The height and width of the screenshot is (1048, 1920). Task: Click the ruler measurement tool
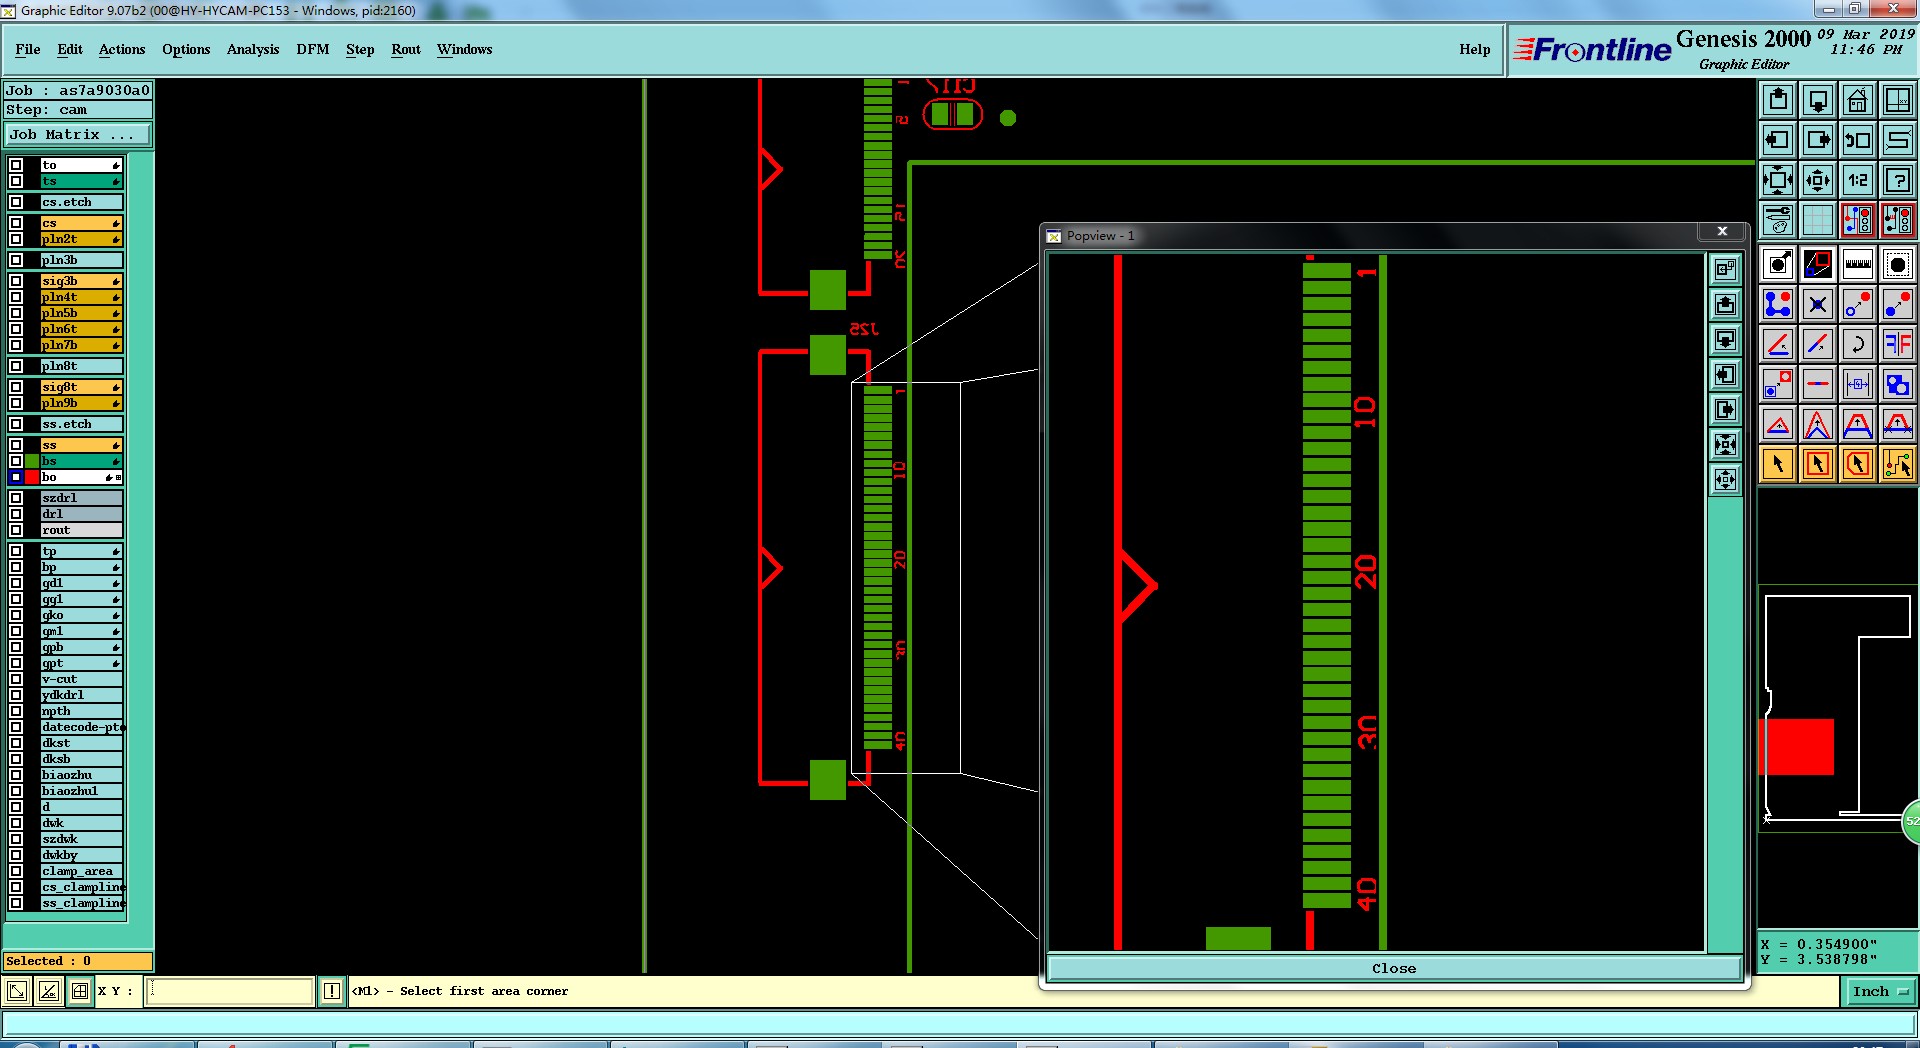coord(1858,264)
